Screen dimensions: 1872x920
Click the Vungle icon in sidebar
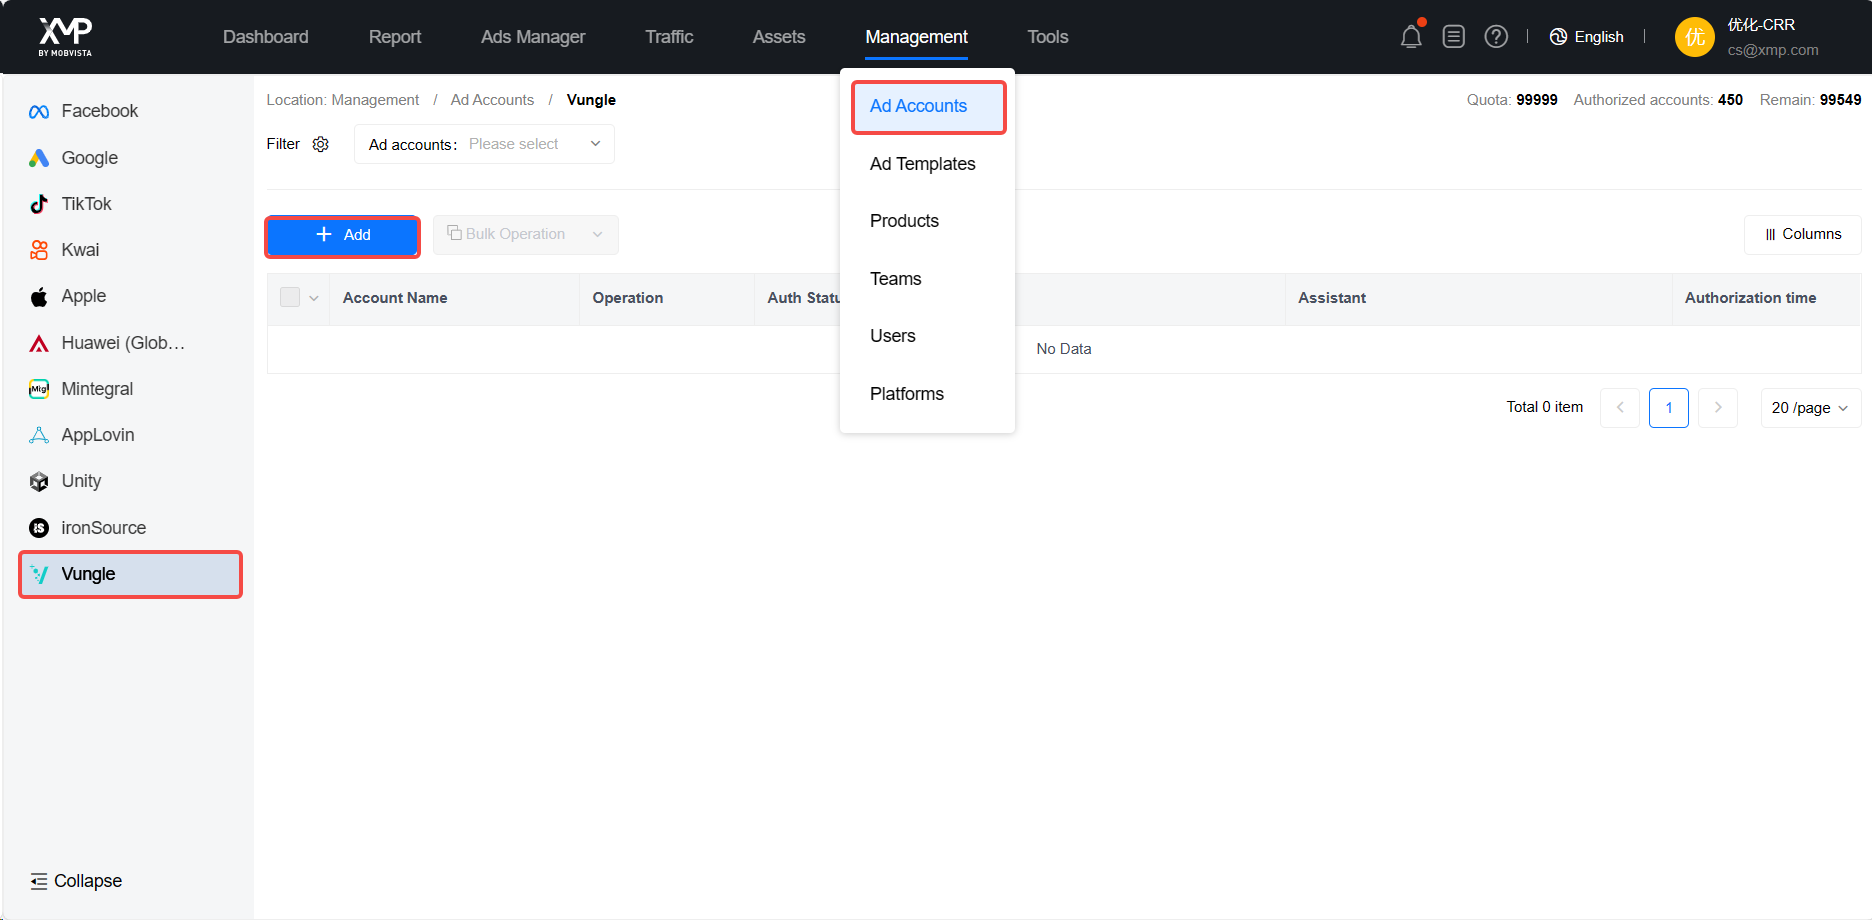click(x=39, y=574)
